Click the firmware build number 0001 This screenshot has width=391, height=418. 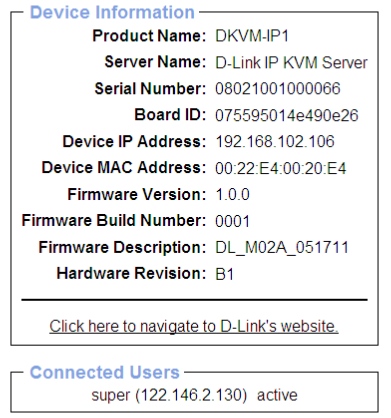pos(232,221)
